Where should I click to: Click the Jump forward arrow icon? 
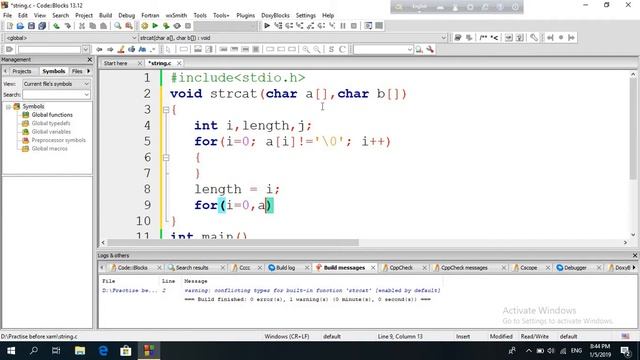pyautogui.click(x=110, y=49)
